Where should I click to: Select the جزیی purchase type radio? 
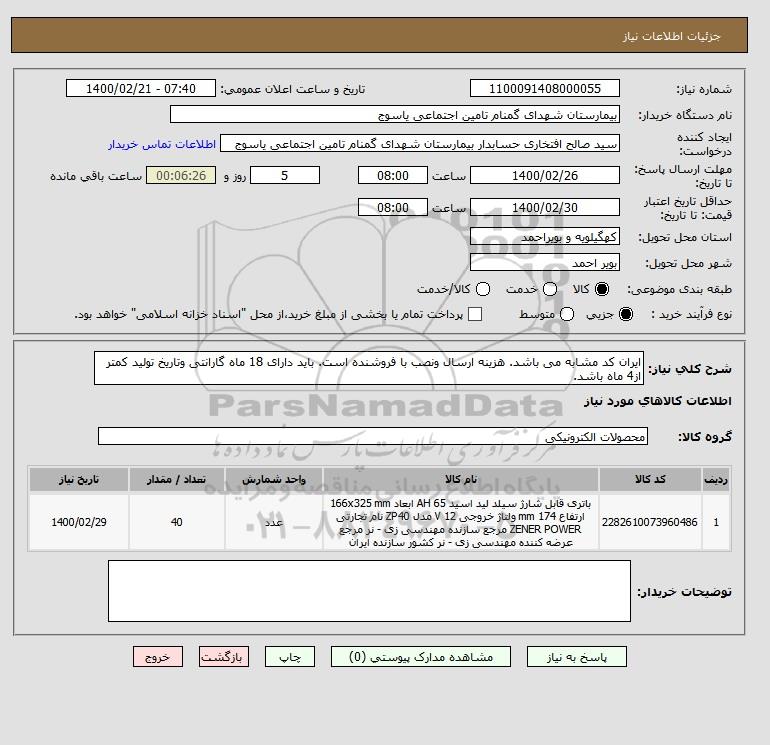tap(626, 314)
